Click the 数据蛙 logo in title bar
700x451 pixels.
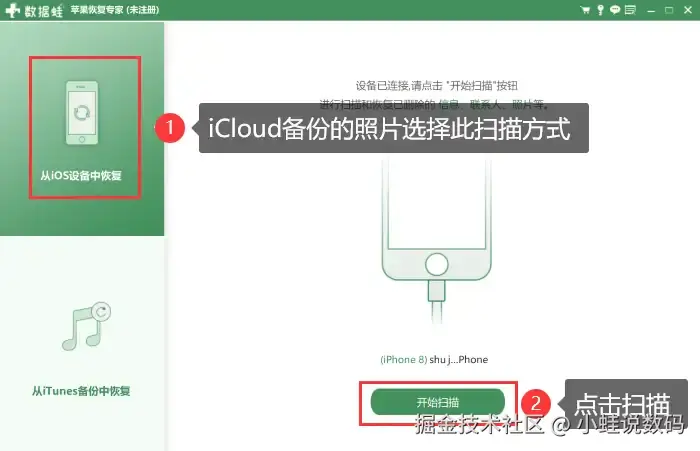[x=34, y=10]
